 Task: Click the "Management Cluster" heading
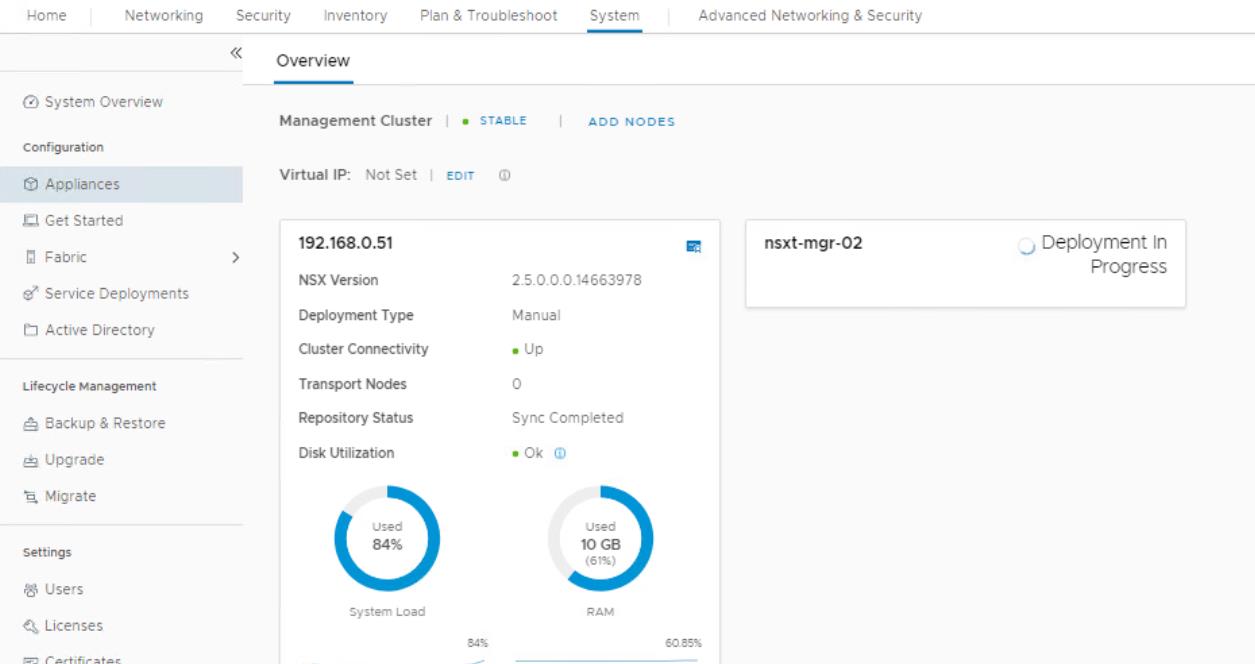tap(355, 121)
